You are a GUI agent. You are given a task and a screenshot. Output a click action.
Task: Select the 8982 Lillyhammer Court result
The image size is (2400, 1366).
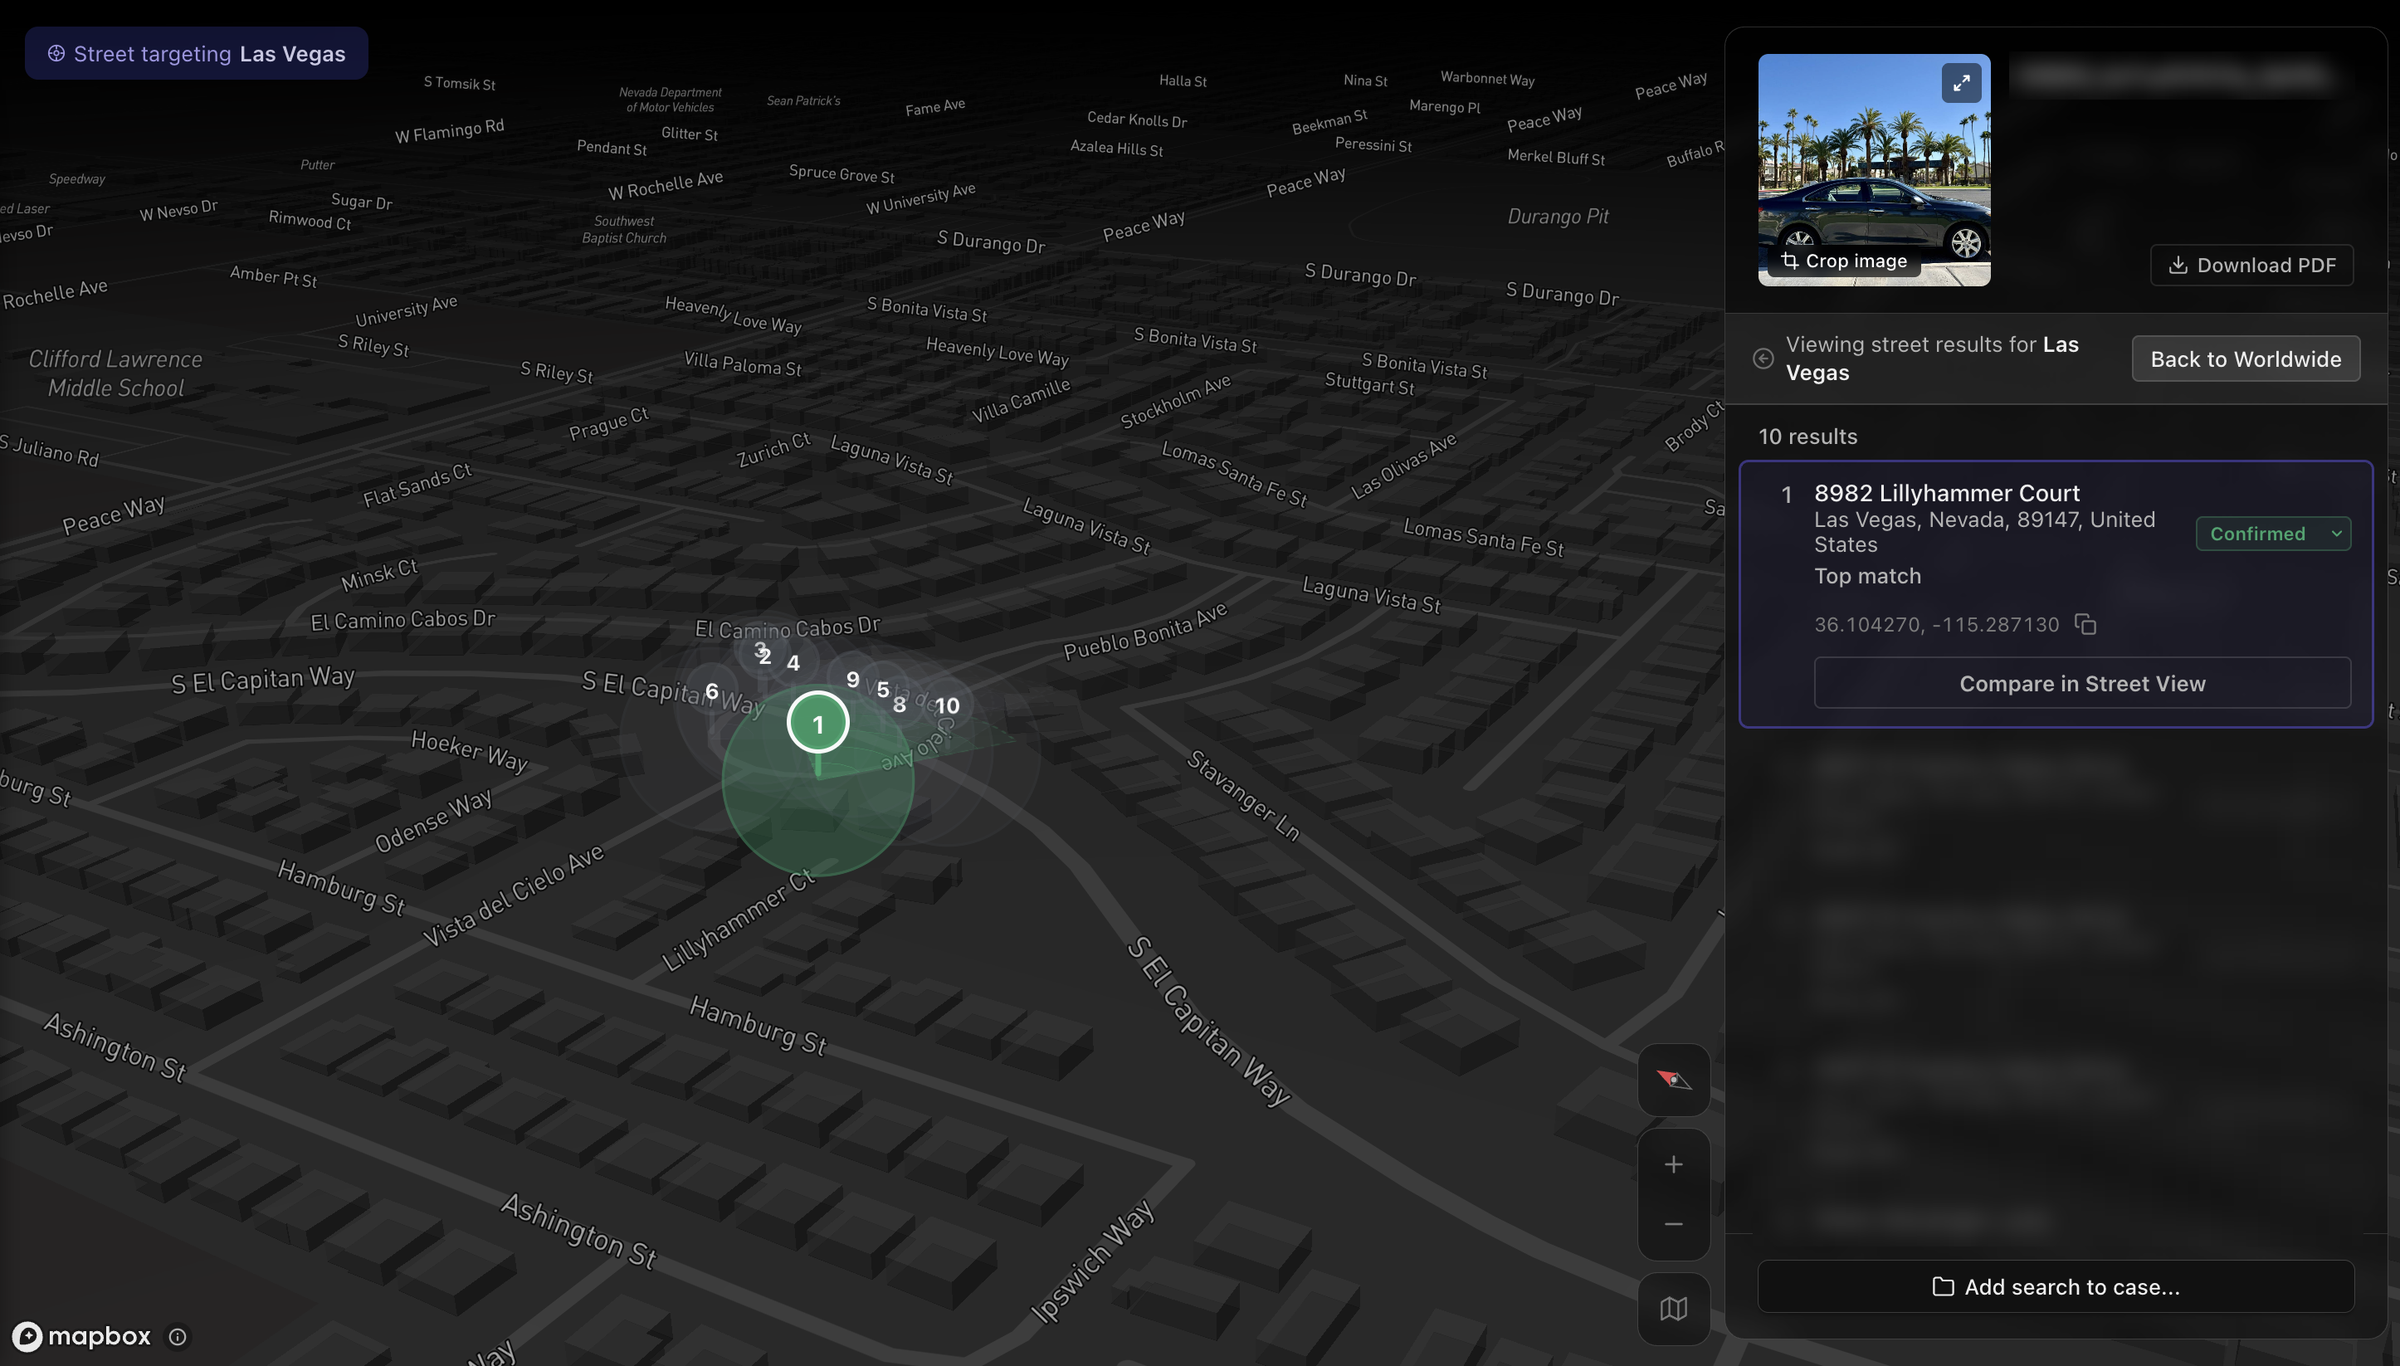(2056, 594)
